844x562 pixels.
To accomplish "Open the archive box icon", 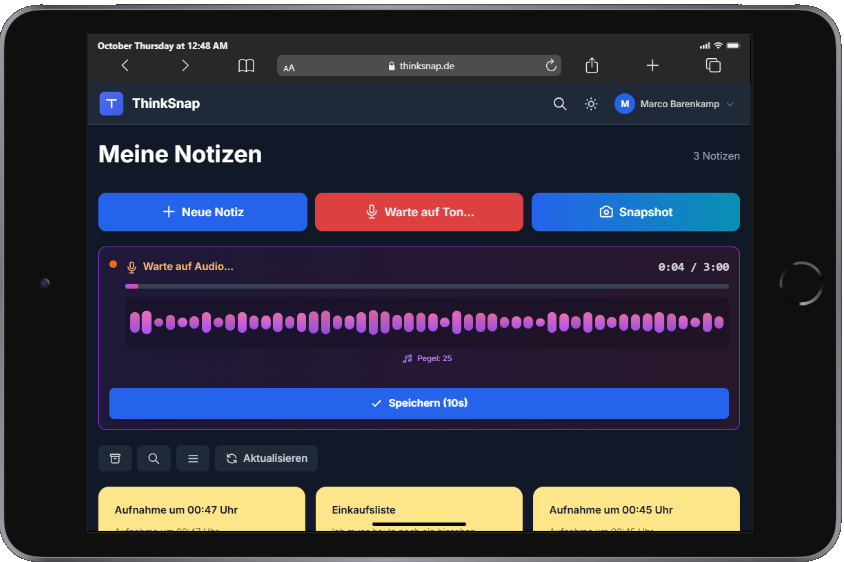I will click(115, 458).
